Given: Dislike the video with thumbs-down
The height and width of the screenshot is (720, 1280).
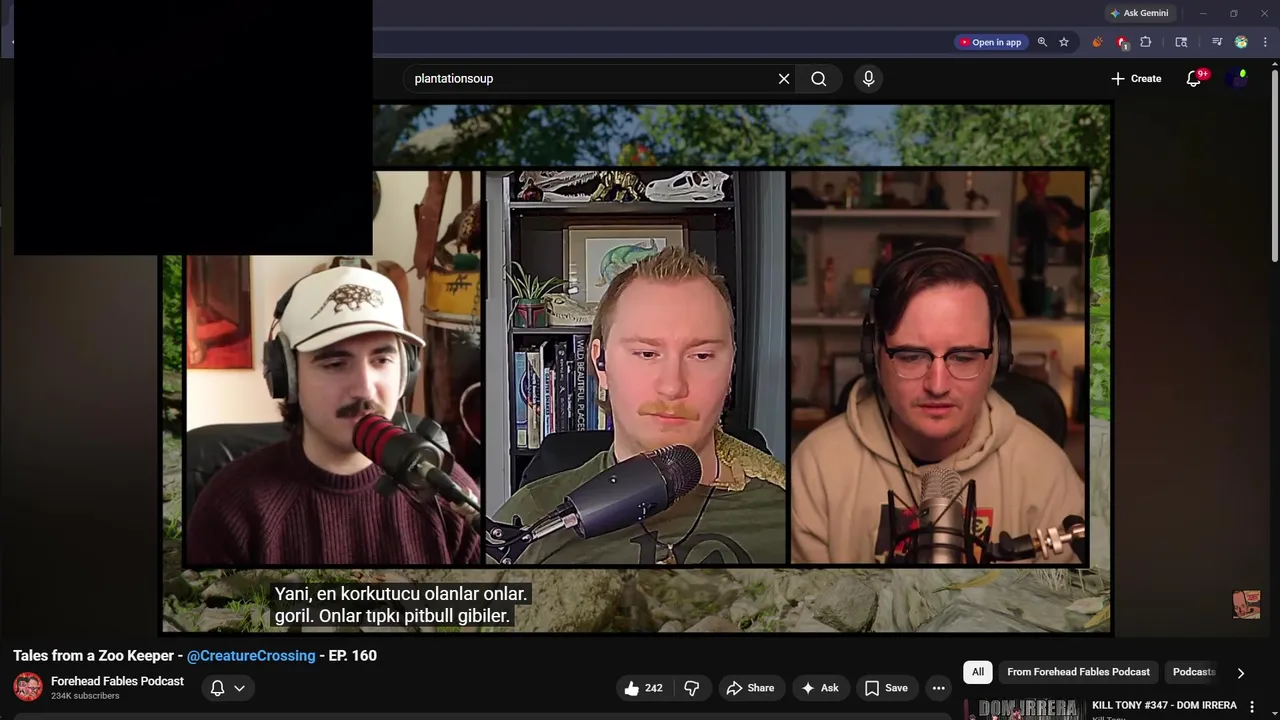Looking at the screenshot, I should [691, 688].
